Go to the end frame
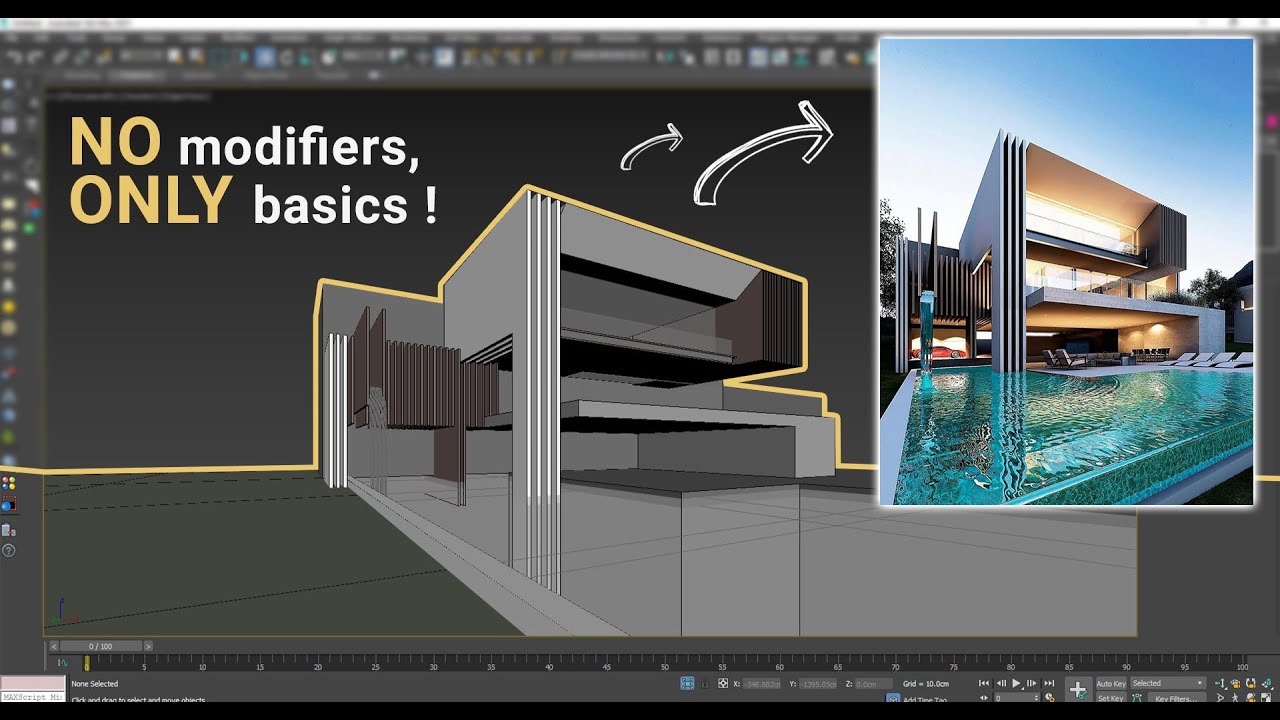 1049,683
